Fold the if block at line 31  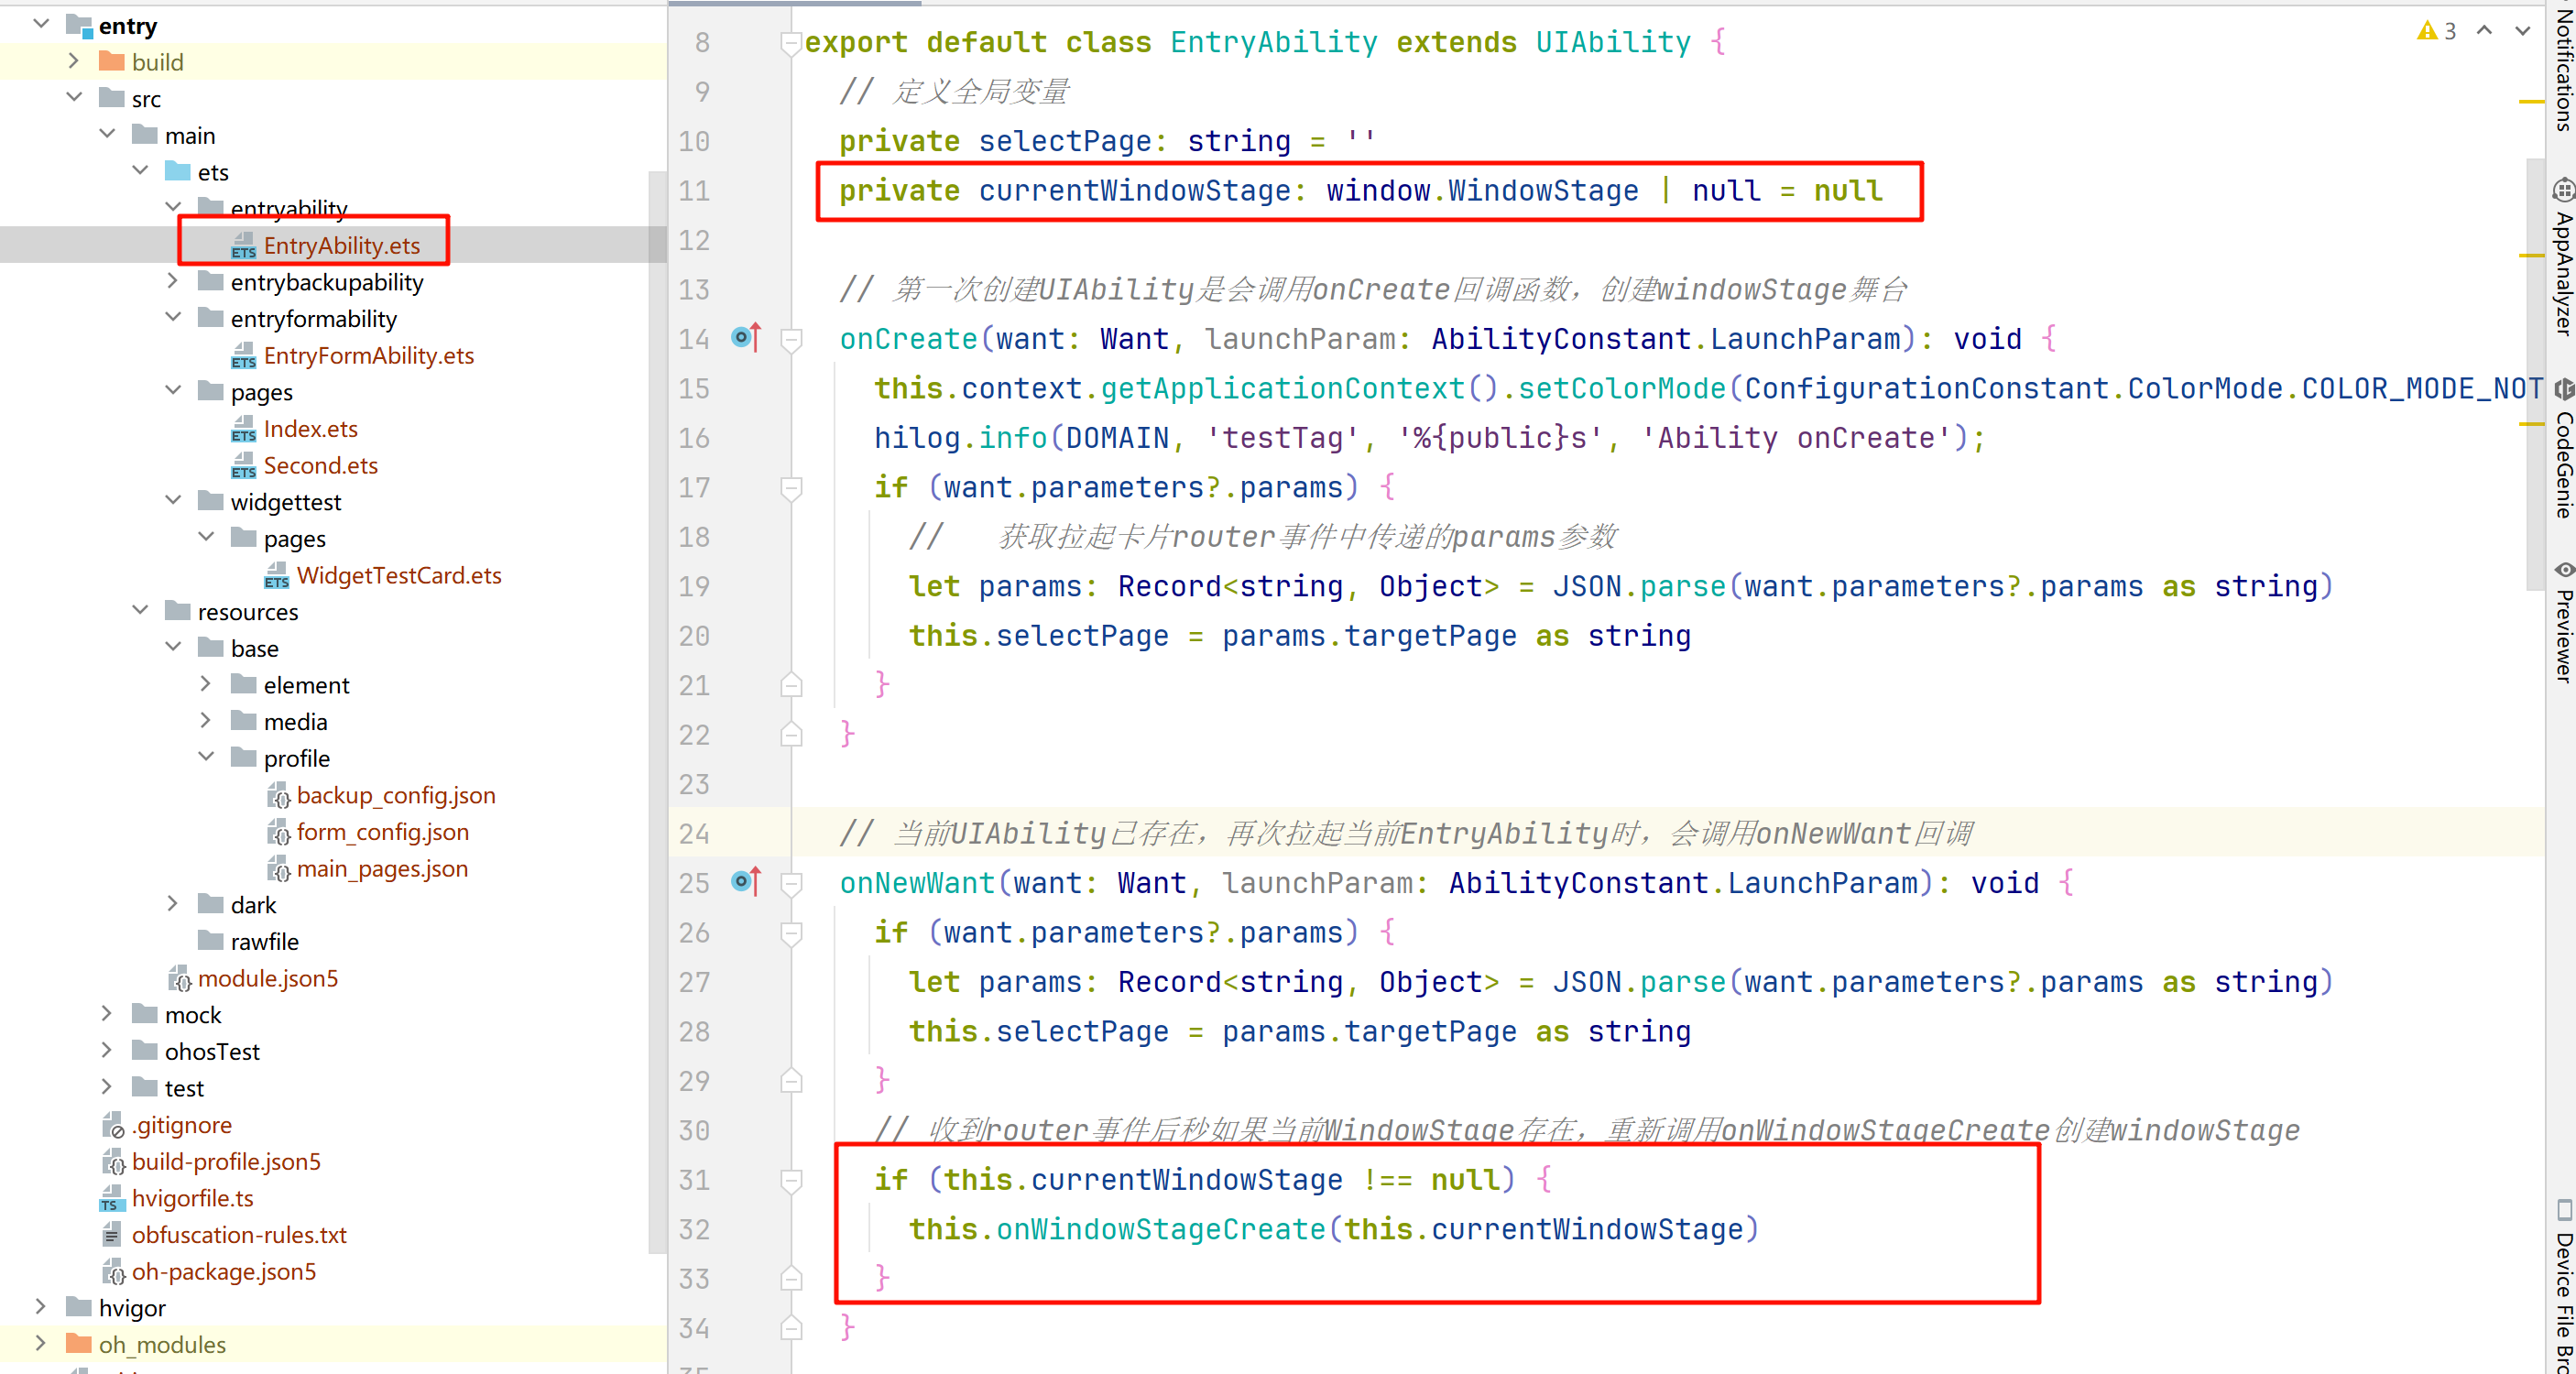[791, 1180]
